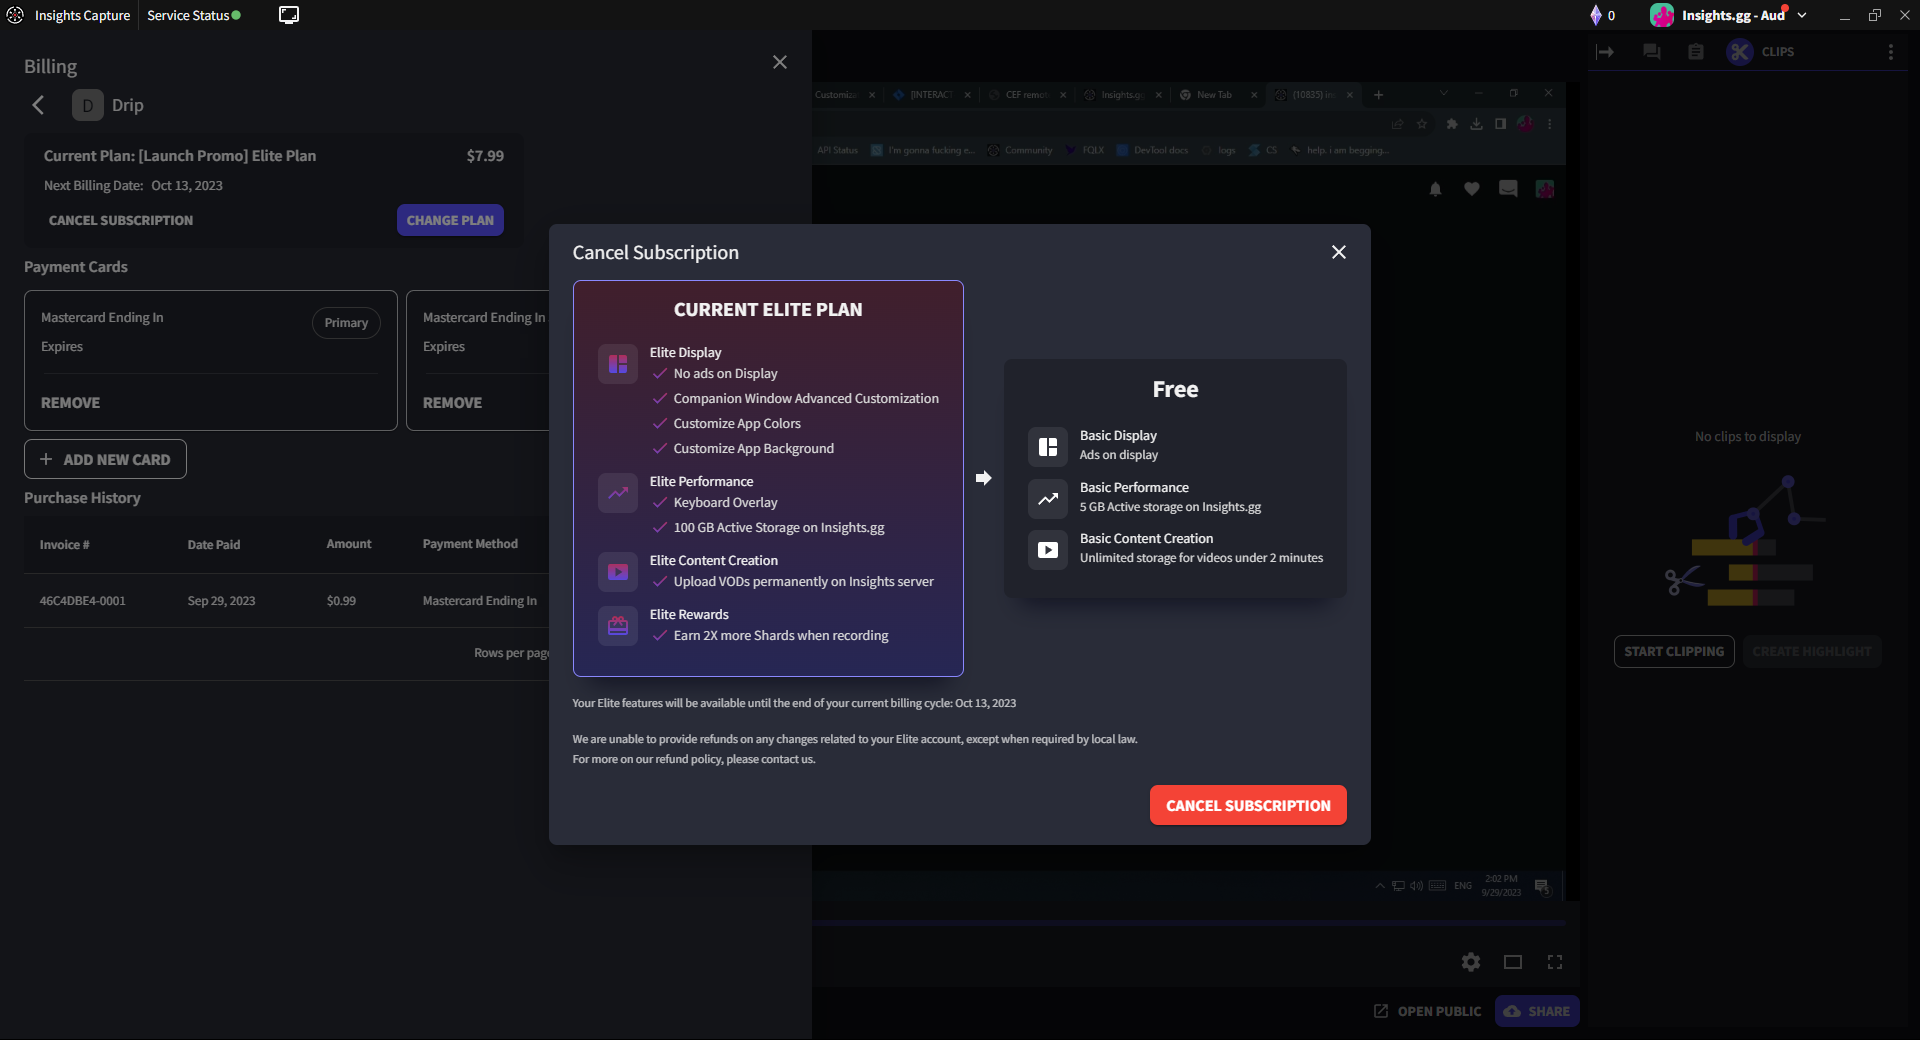
Task: Click the Basic Content Creation play icon
Action: tap(1048, 549)
